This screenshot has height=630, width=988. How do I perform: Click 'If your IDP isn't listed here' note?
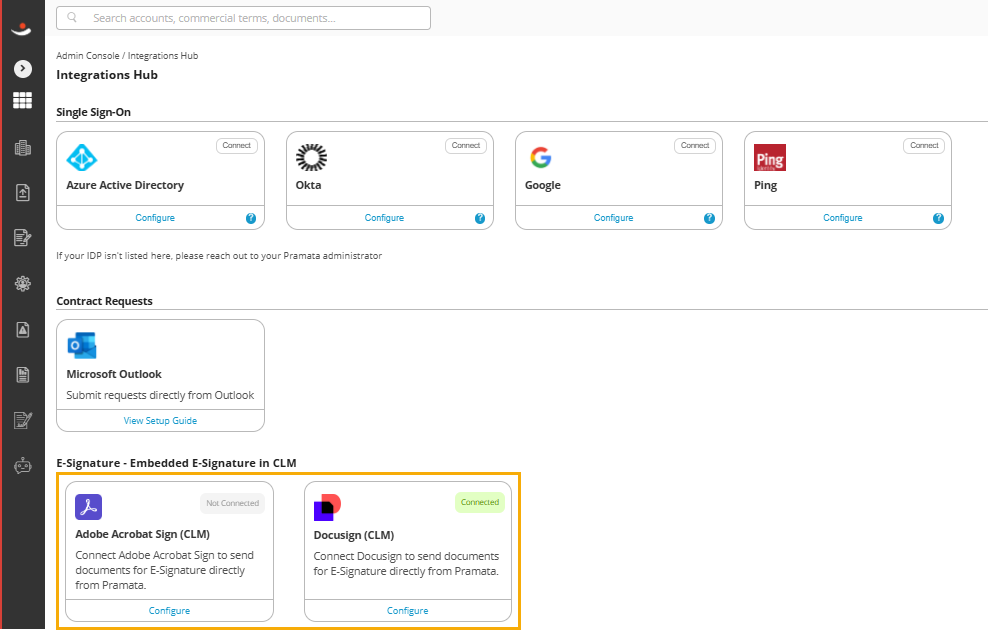tap(219, 256)
